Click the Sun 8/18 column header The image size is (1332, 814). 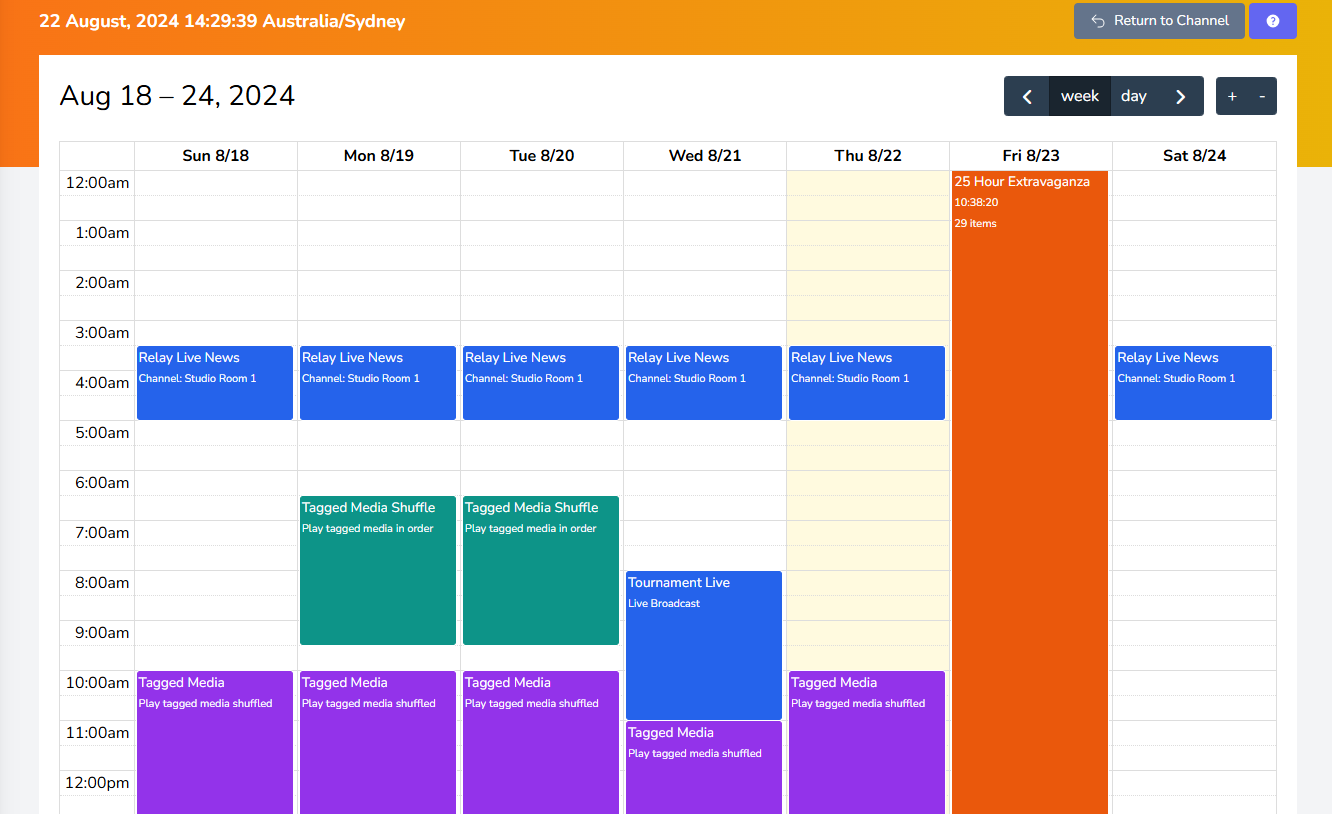pos(215,156)
